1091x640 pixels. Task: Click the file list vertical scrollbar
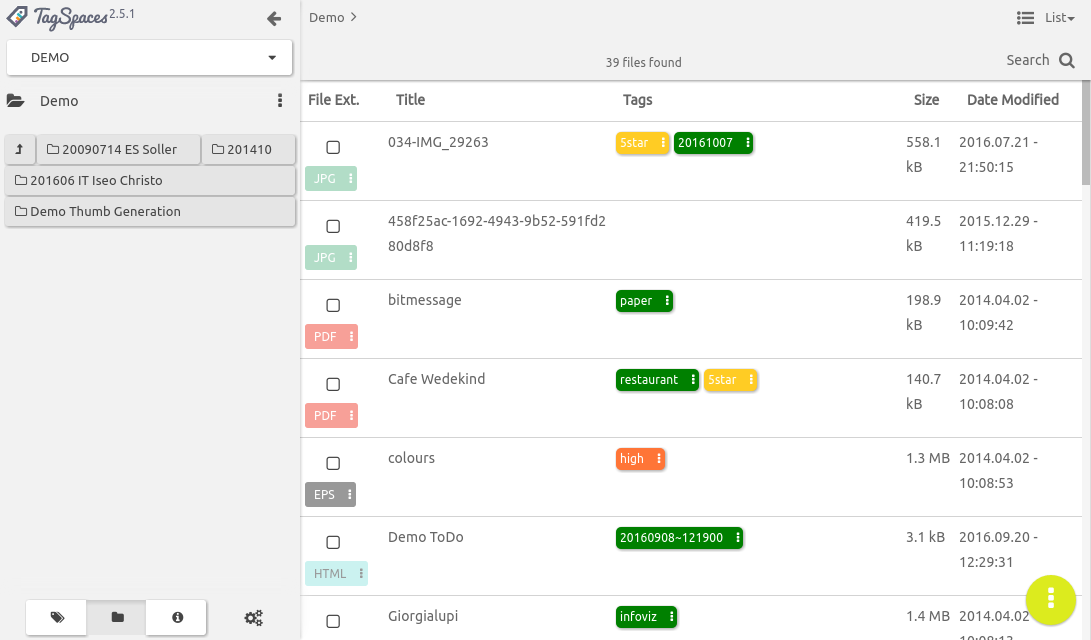(x=1086, y=132)
